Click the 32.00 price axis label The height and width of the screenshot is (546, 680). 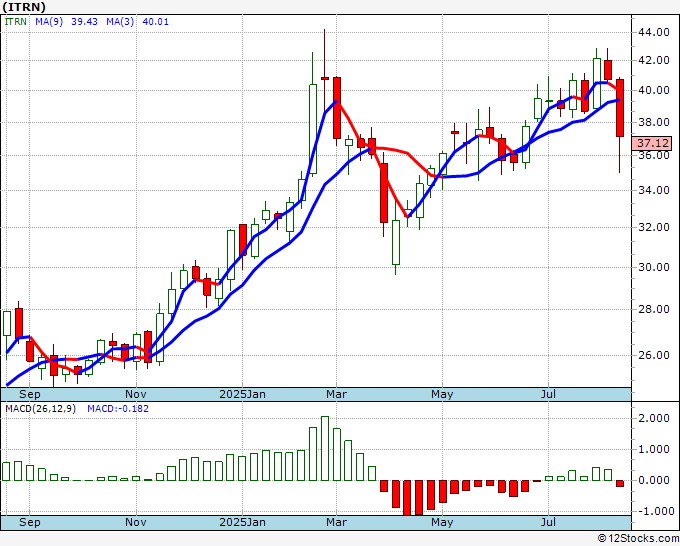tap(653, 227)
